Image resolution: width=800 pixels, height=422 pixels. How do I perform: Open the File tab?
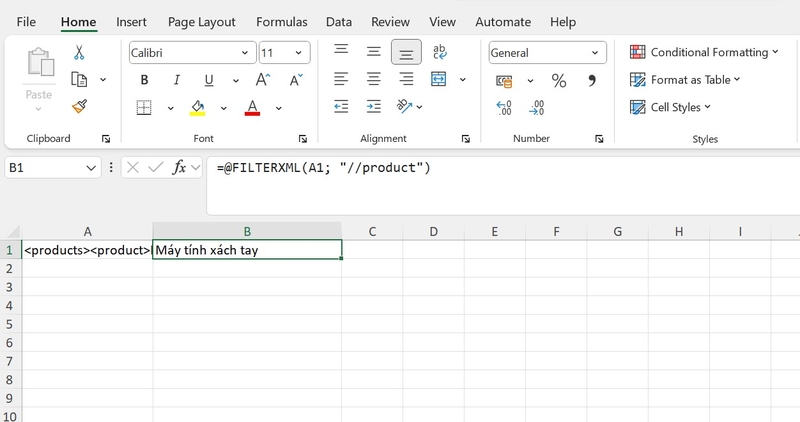(26, 22)
